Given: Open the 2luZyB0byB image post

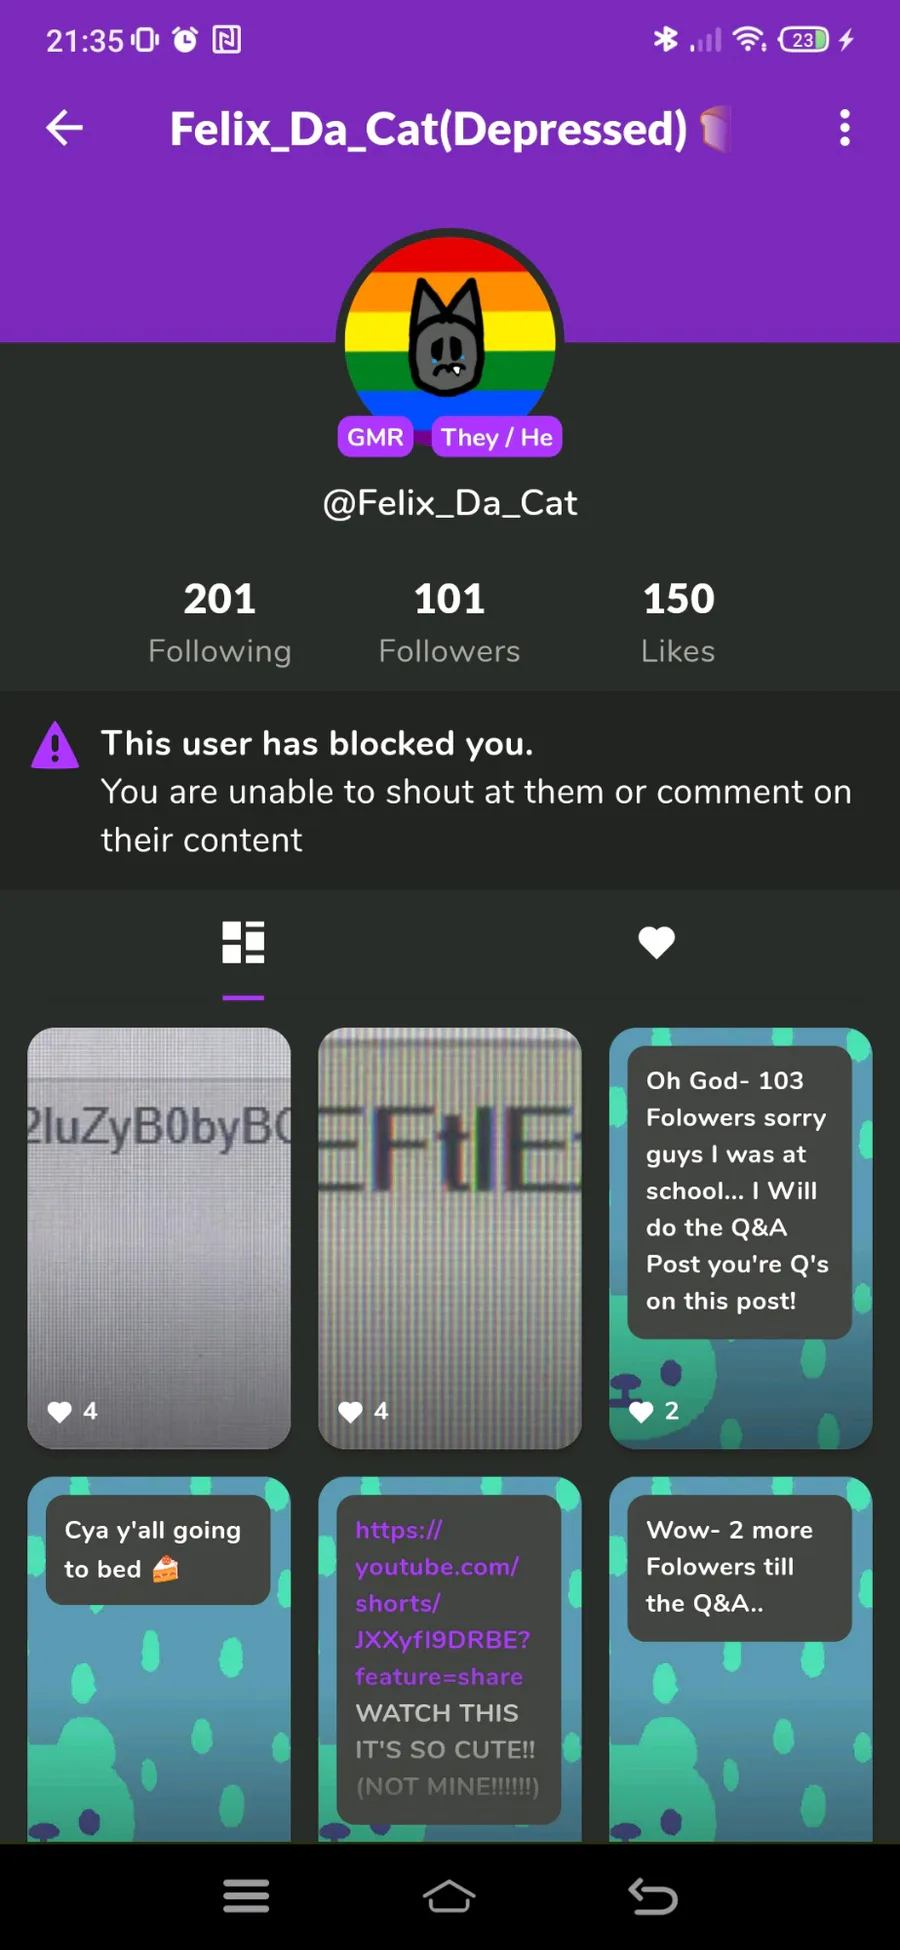Looking at the screenshot, I should 159,1238.
